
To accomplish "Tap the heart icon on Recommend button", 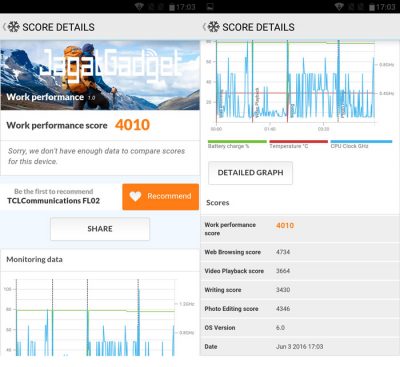I will pos(136,196).
